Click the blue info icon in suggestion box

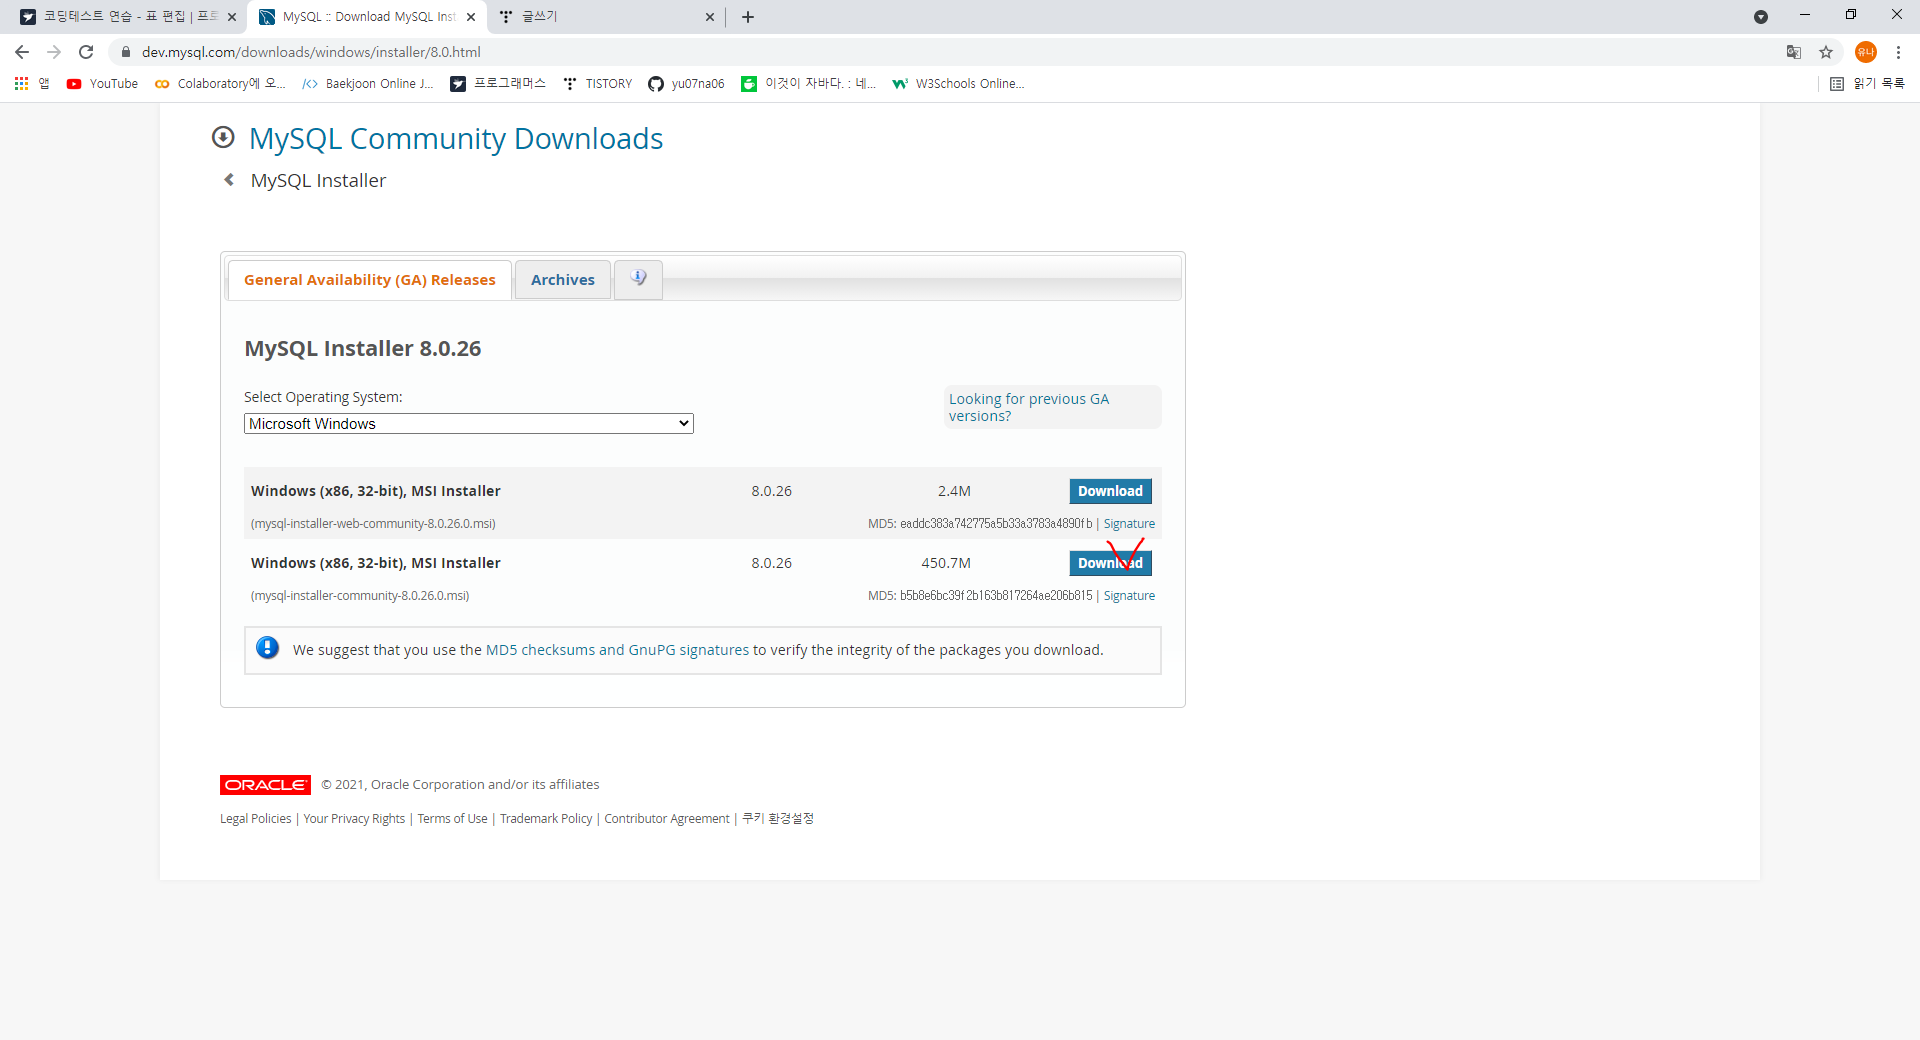(267, 648)
